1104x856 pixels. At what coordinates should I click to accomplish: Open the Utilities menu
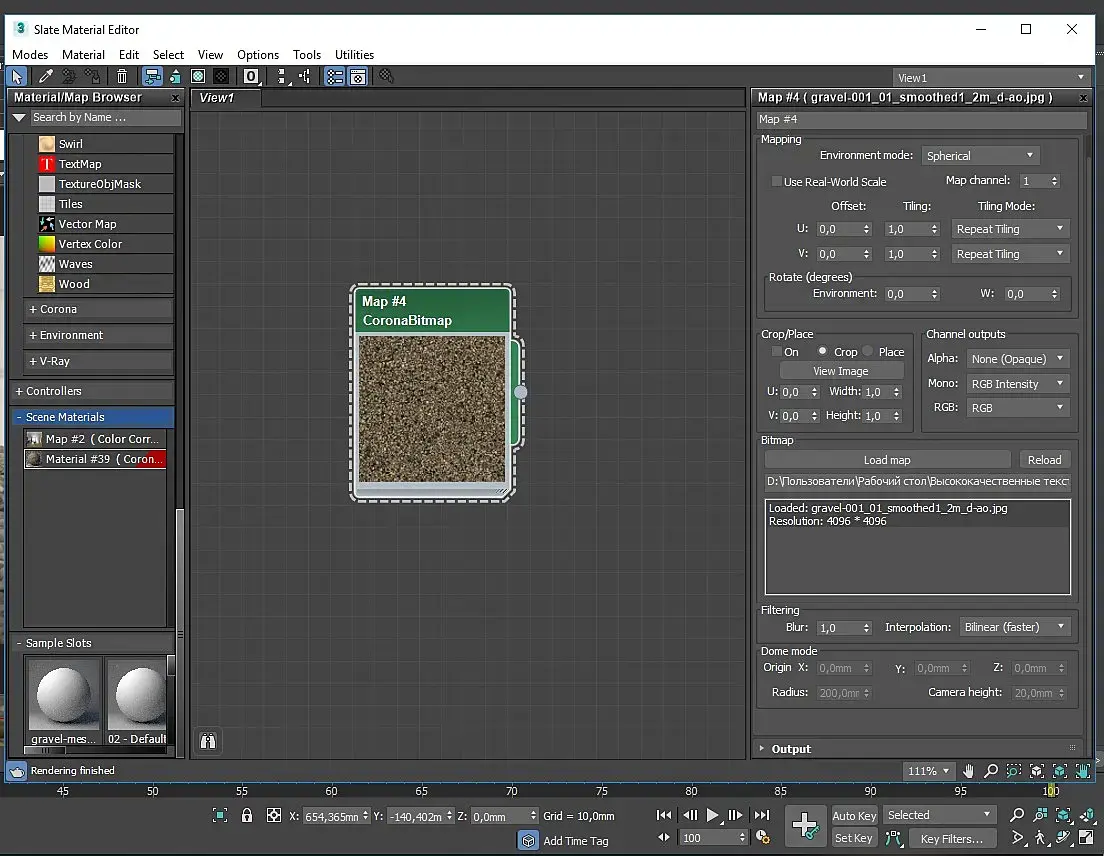tap(354, 55)
